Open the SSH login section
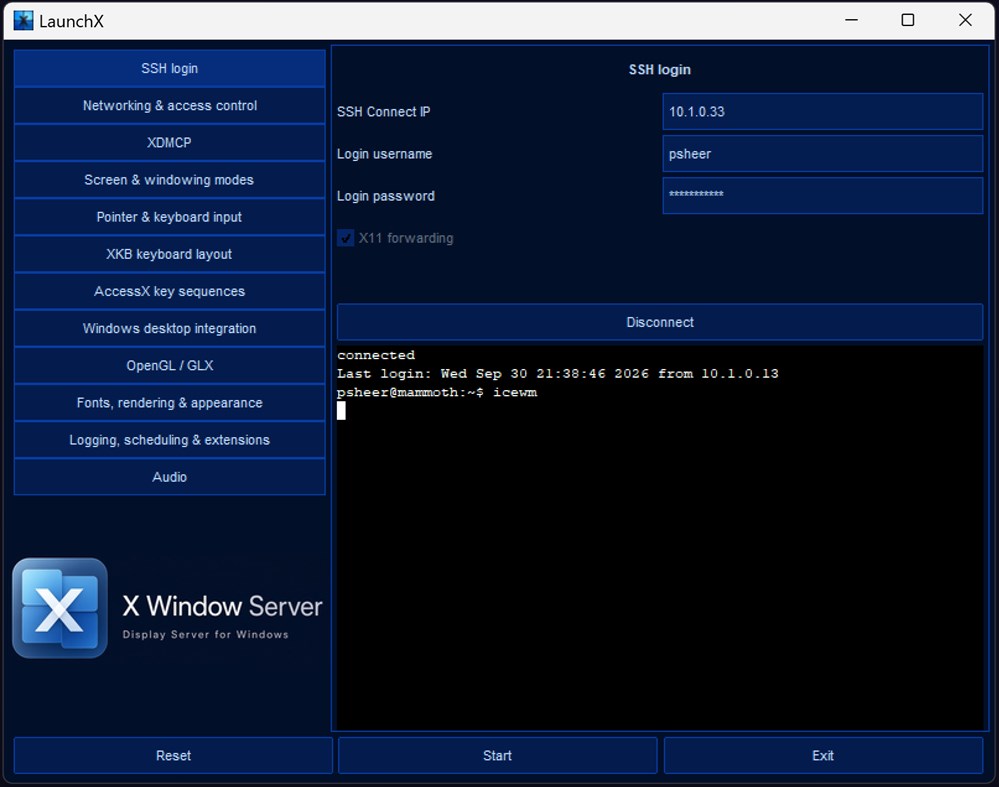The width and height of the screenshot is (999, 787). 169,68
